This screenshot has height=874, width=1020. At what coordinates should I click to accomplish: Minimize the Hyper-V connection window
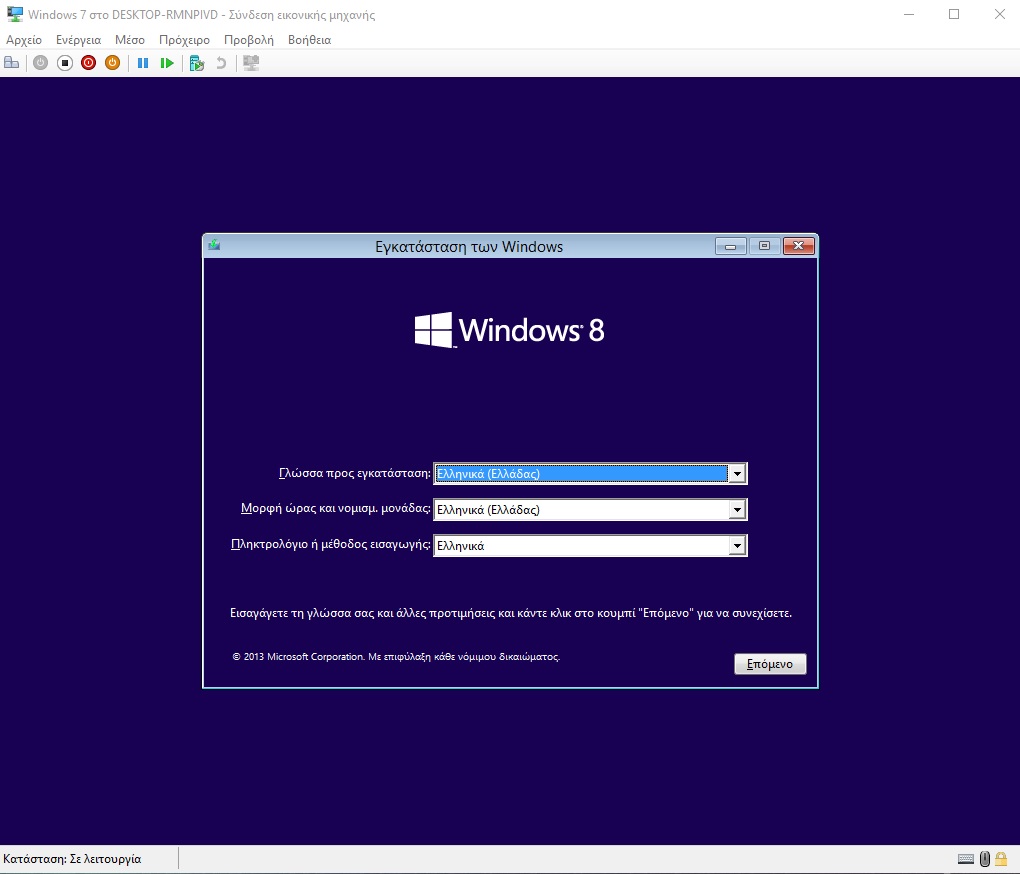(909, 14)
